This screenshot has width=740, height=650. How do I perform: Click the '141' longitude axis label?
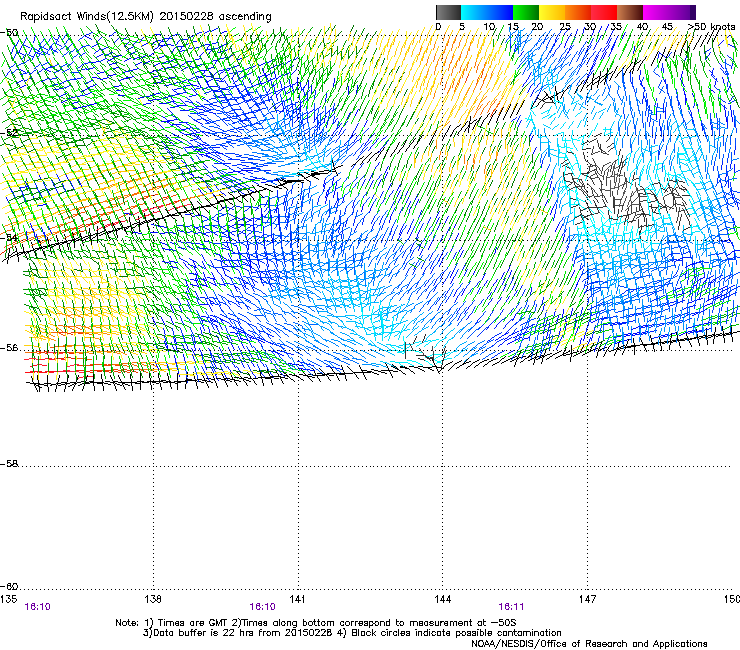pyautogui.click(x=297, y=599)
